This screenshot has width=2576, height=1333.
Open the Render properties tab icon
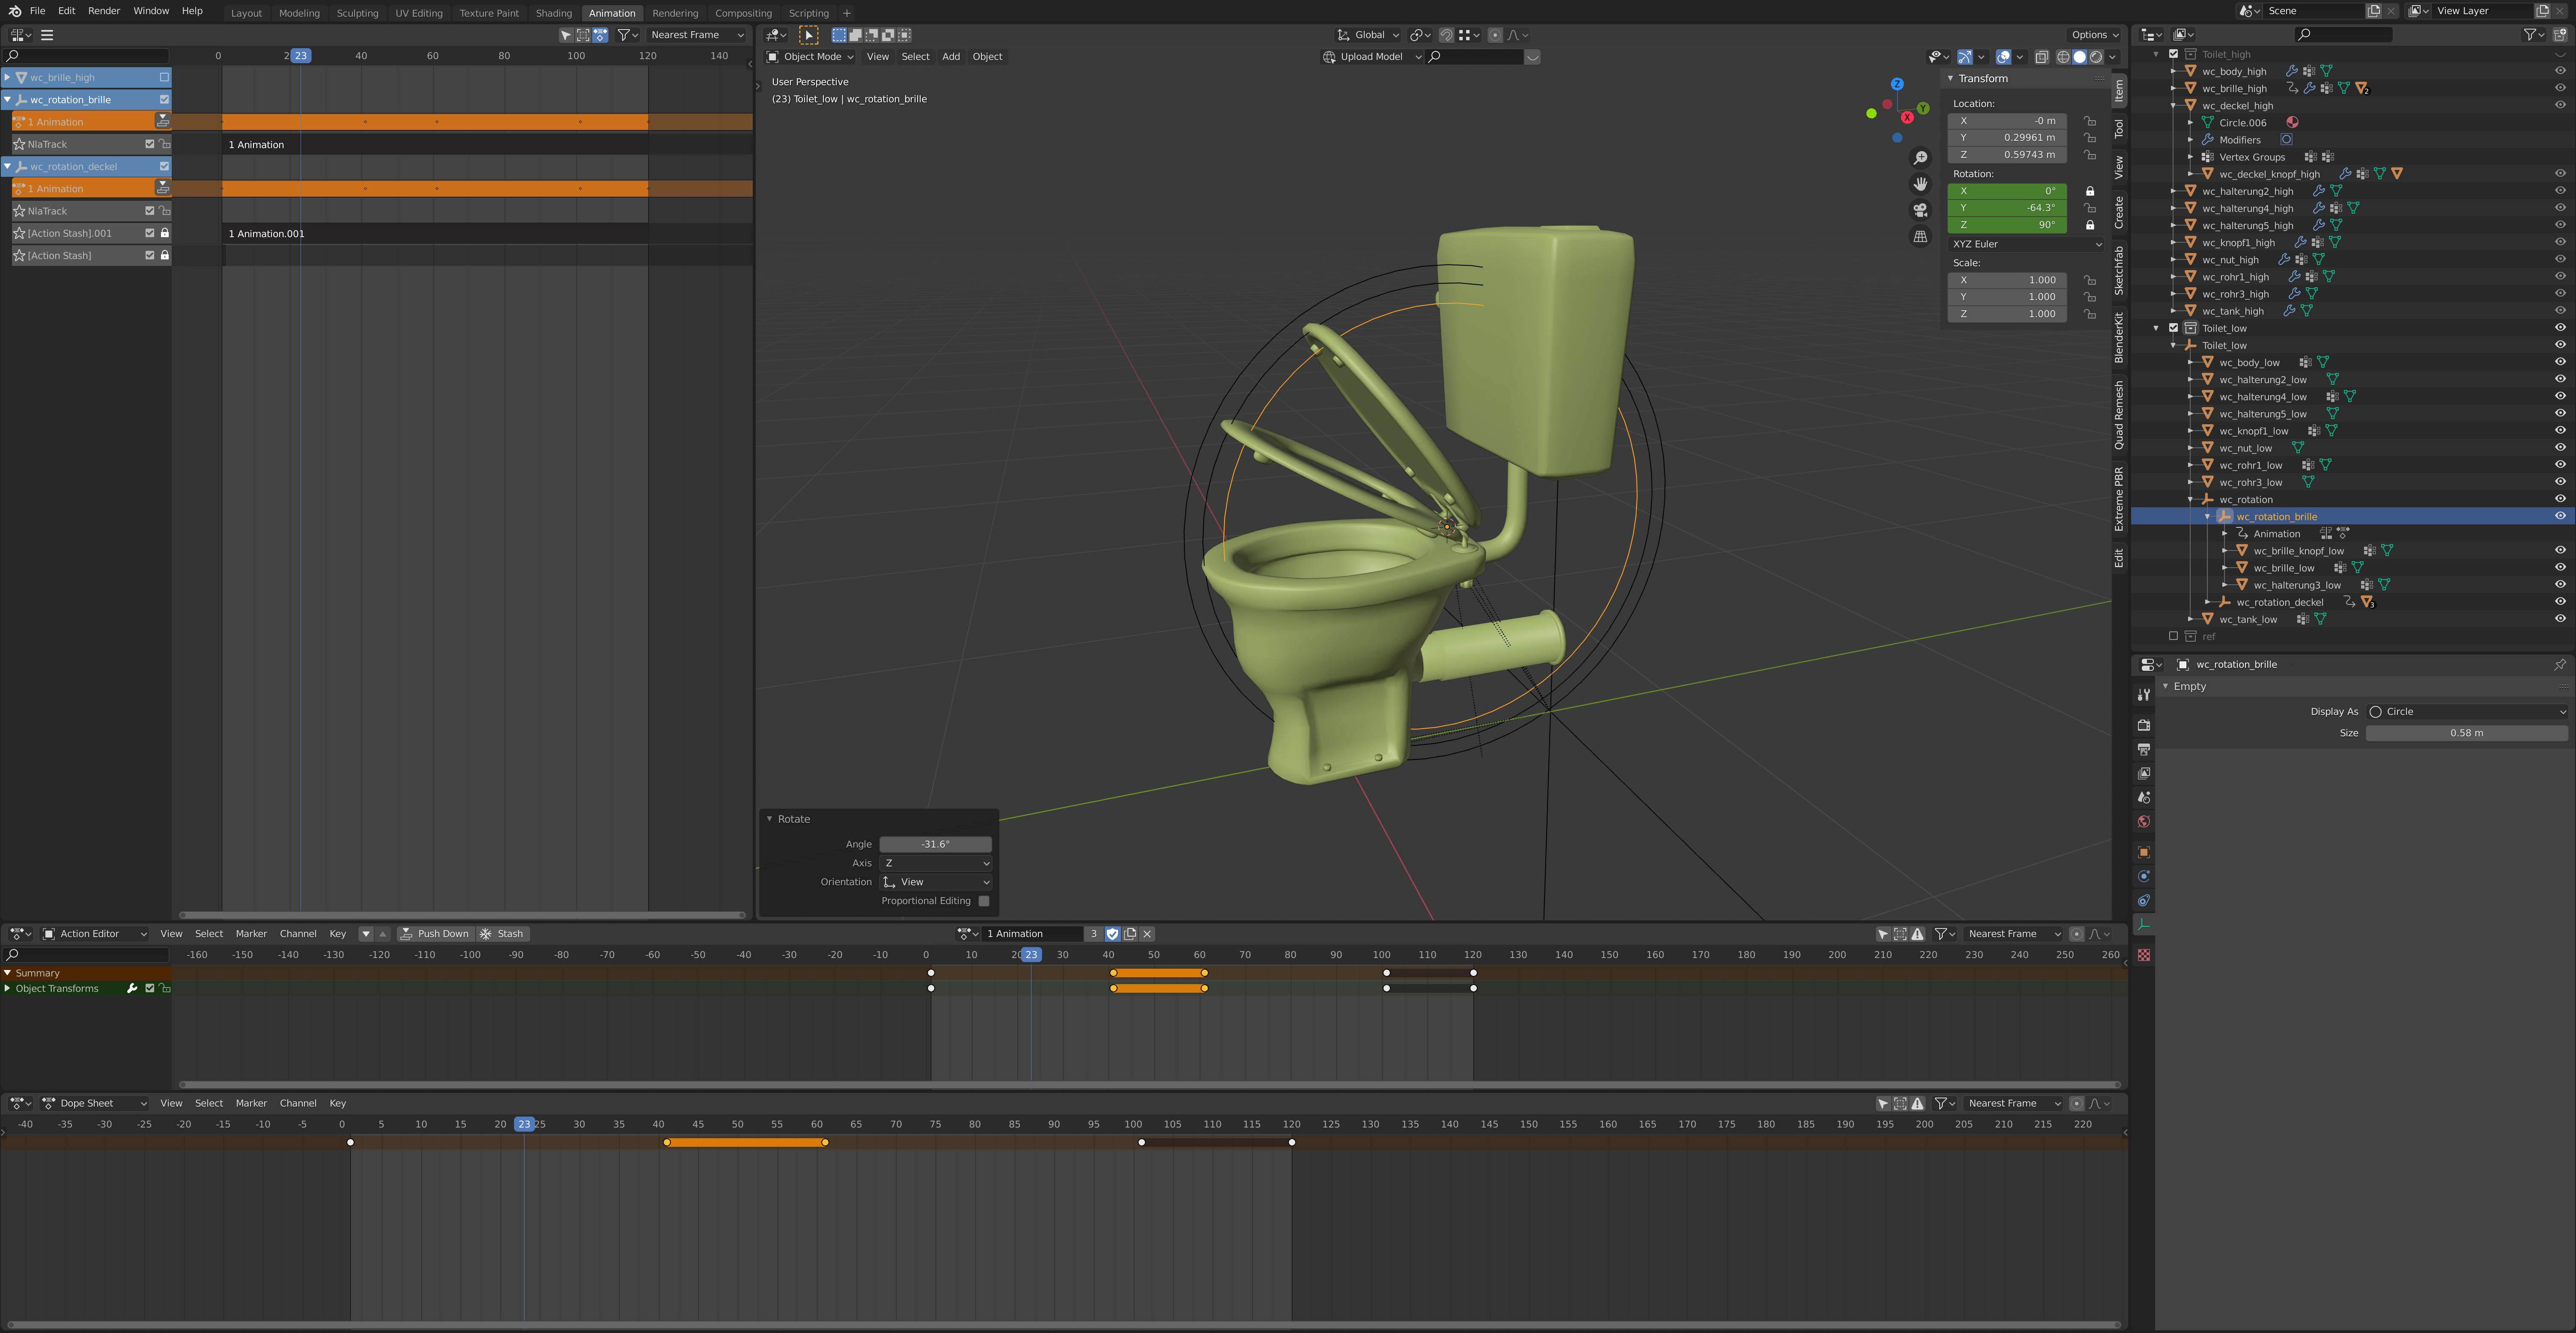2143,725
